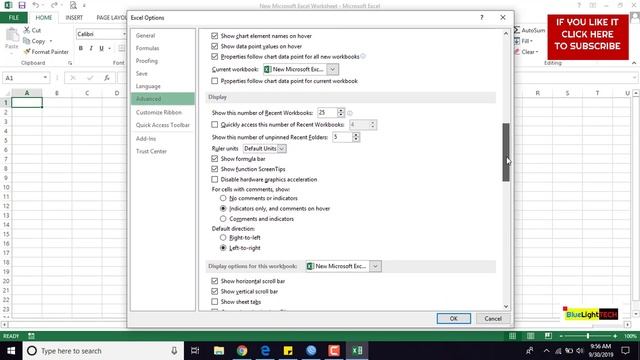Viewport: 640px width, 360px height.
Task: Open Microsoft Edge from the taskbar
Action: [265, 351]
